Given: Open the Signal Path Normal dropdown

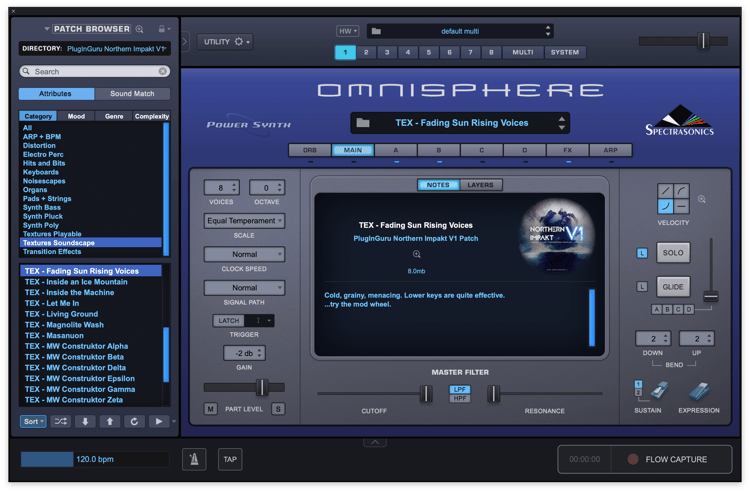Looking at the screenshot, I should [x=244, y=288].
